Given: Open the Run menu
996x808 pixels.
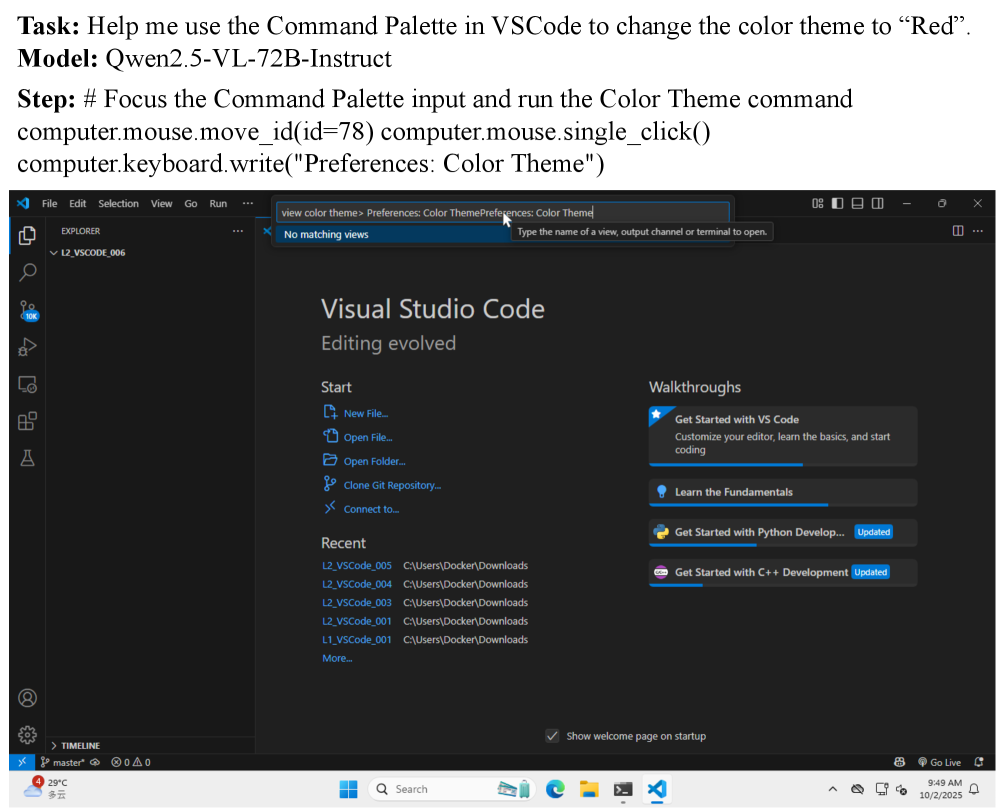Looking at the screenshot, I should (218, 203).
